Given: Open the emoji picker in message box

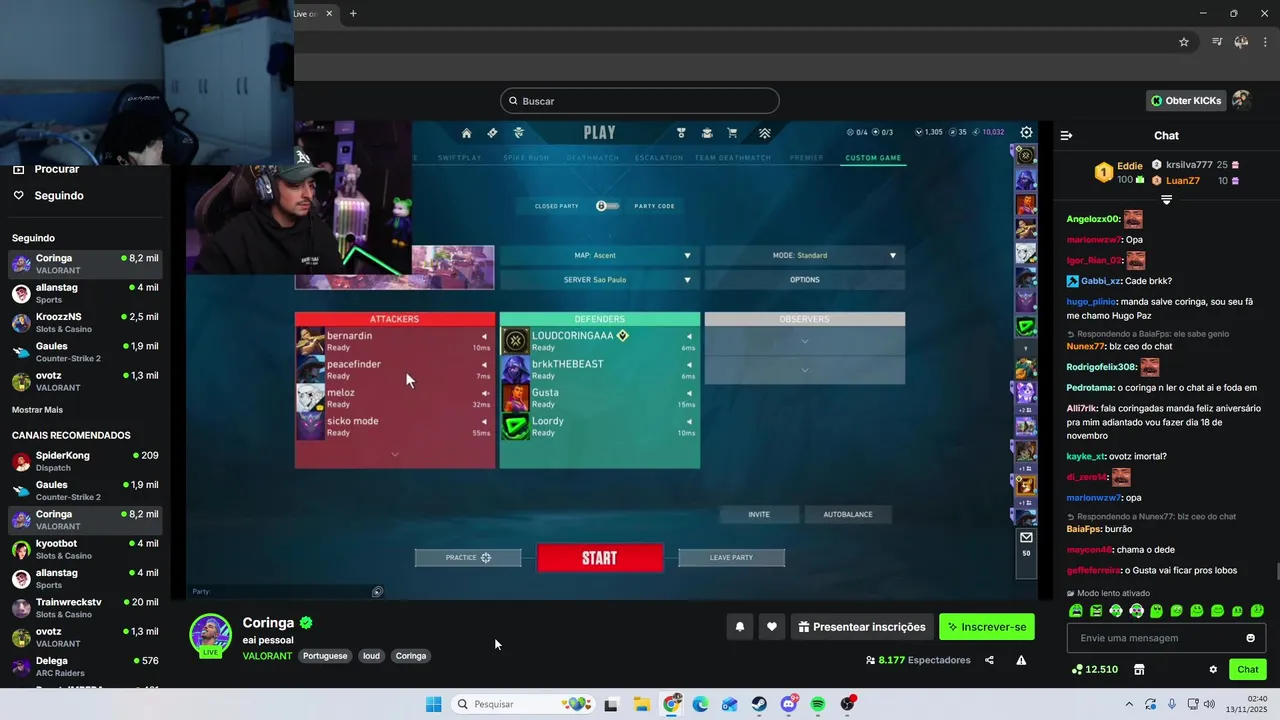Looking at the screenshot, I should (x=1250, y=638).
